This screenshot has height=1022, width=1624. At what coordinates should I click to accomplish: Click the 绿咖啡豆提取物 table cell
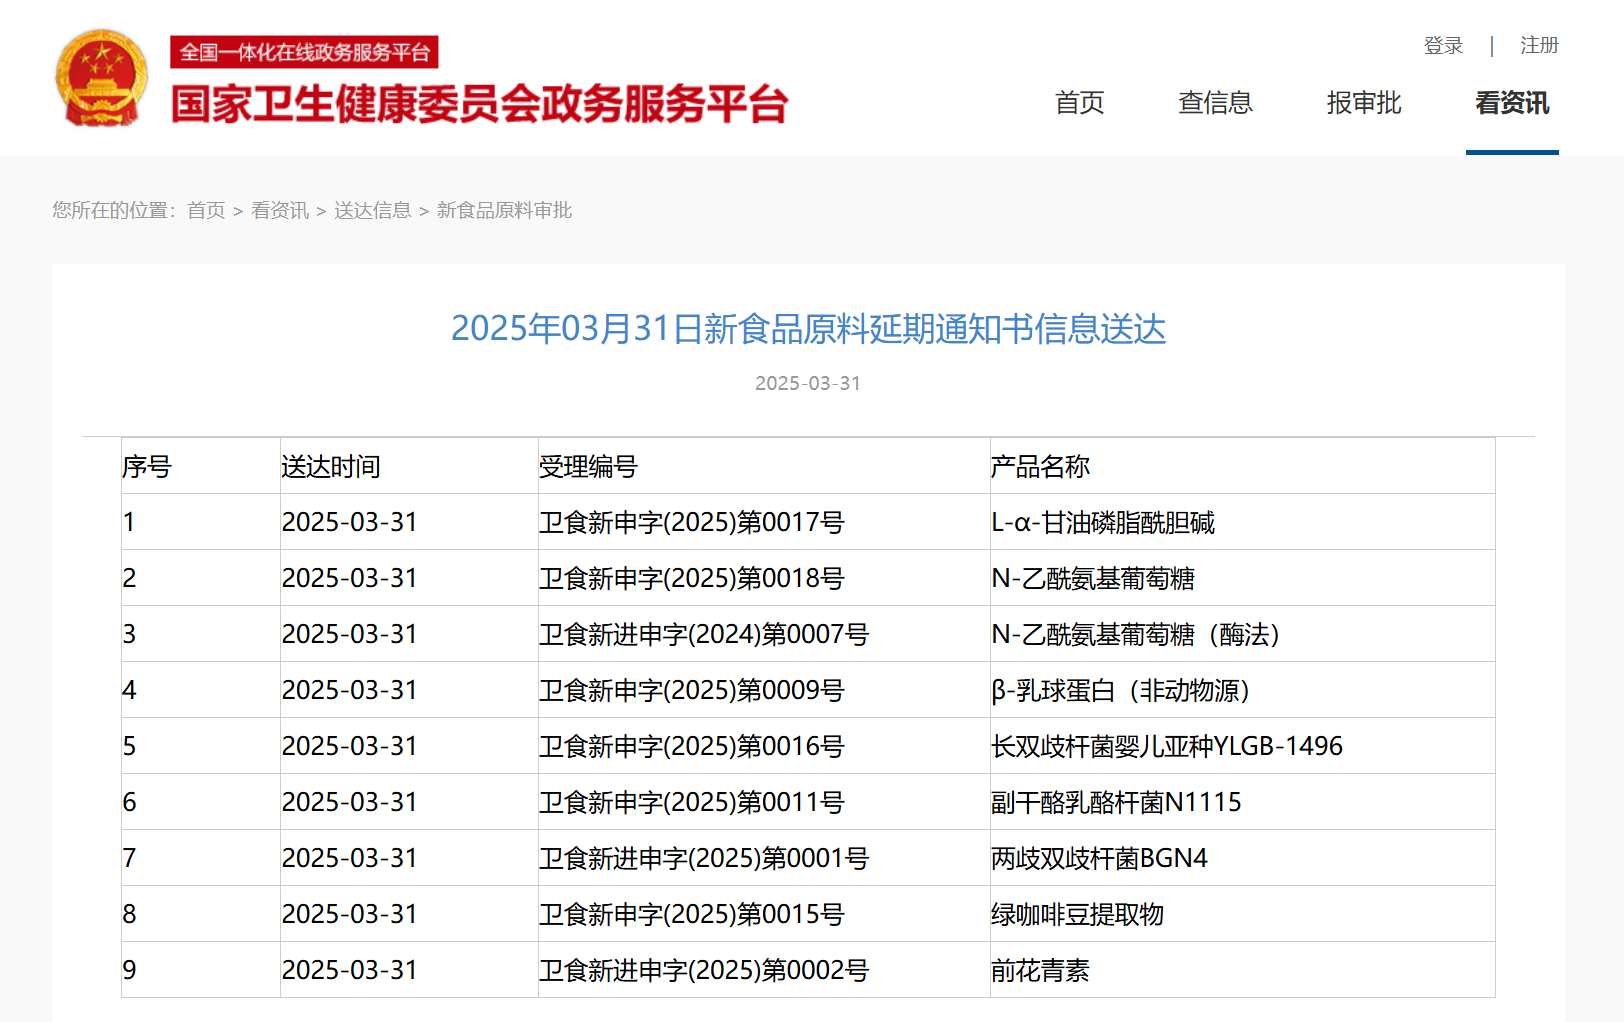1076,915
